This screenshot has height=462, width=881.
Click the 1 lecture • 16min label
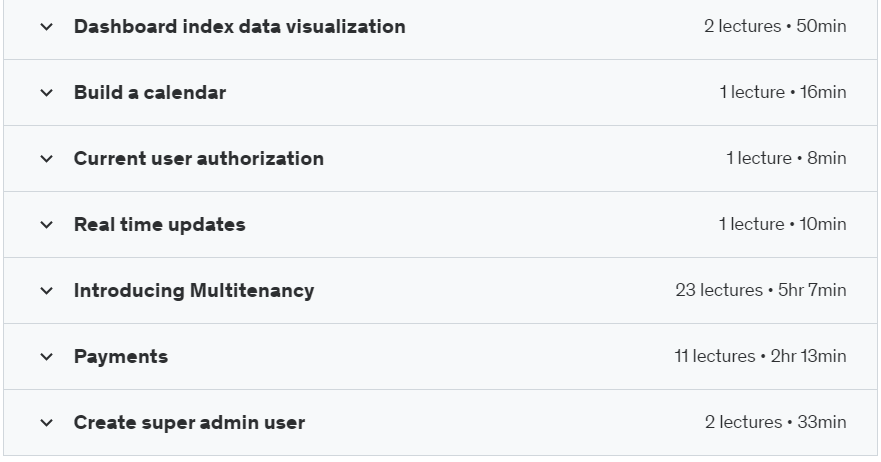coord(783,92)
